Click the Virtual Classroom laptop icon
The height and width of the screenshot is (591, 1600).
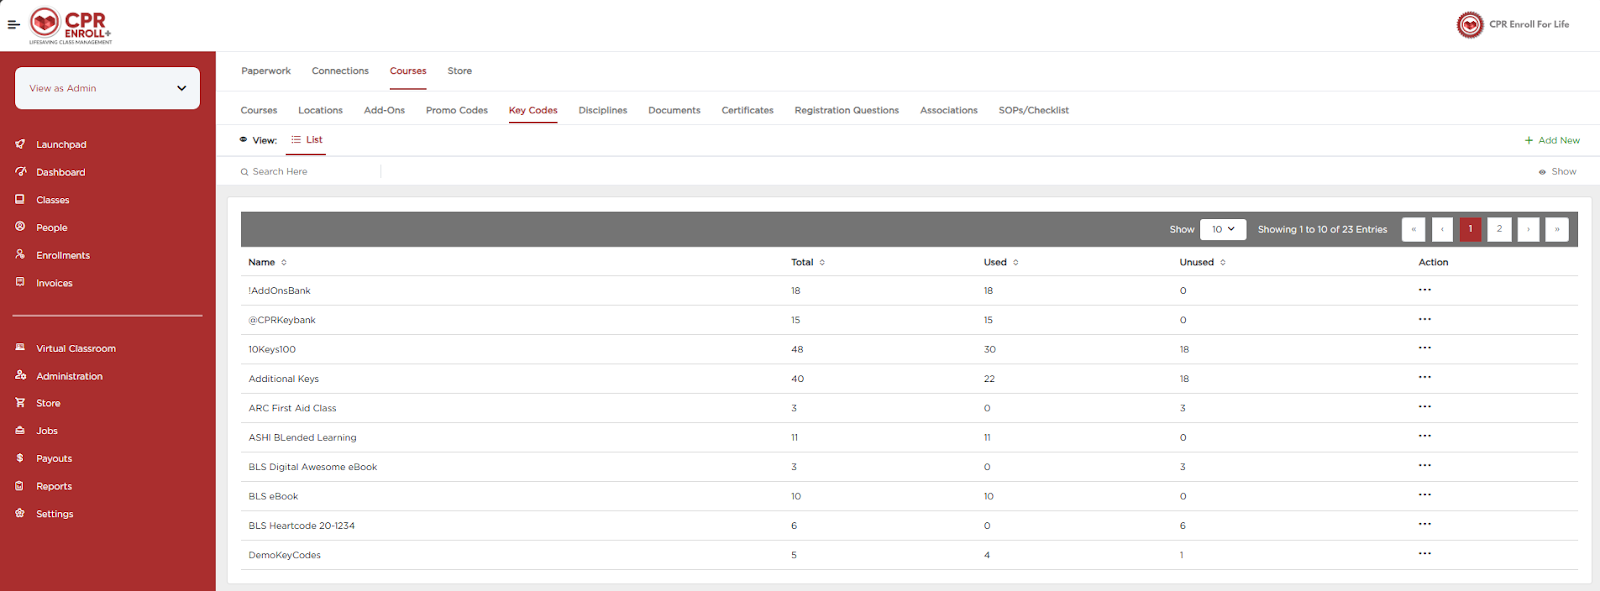(x=20, y=348)
